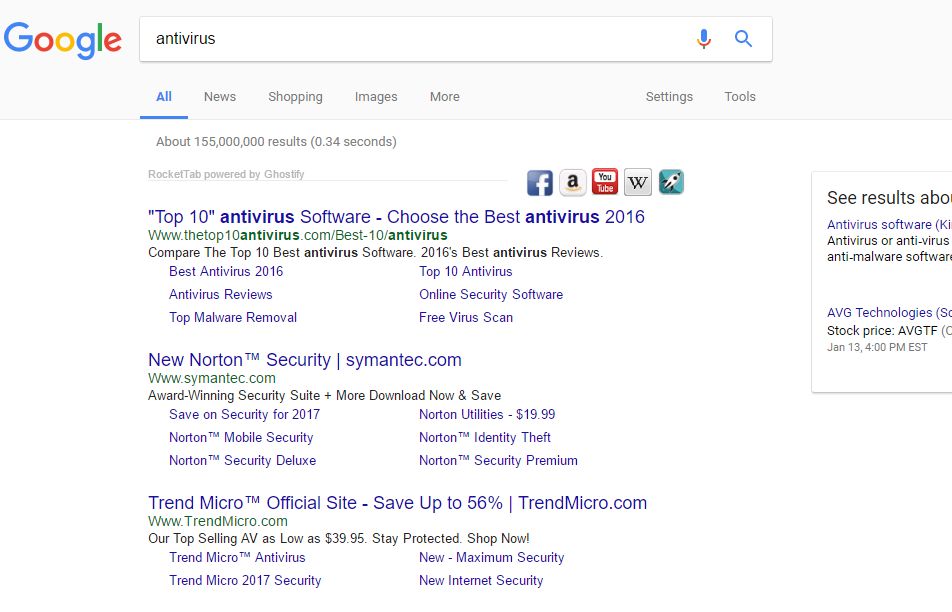Click the rocket icon in RocketTab bar
The height and width of the screenshot is (612, 952).
671,182
